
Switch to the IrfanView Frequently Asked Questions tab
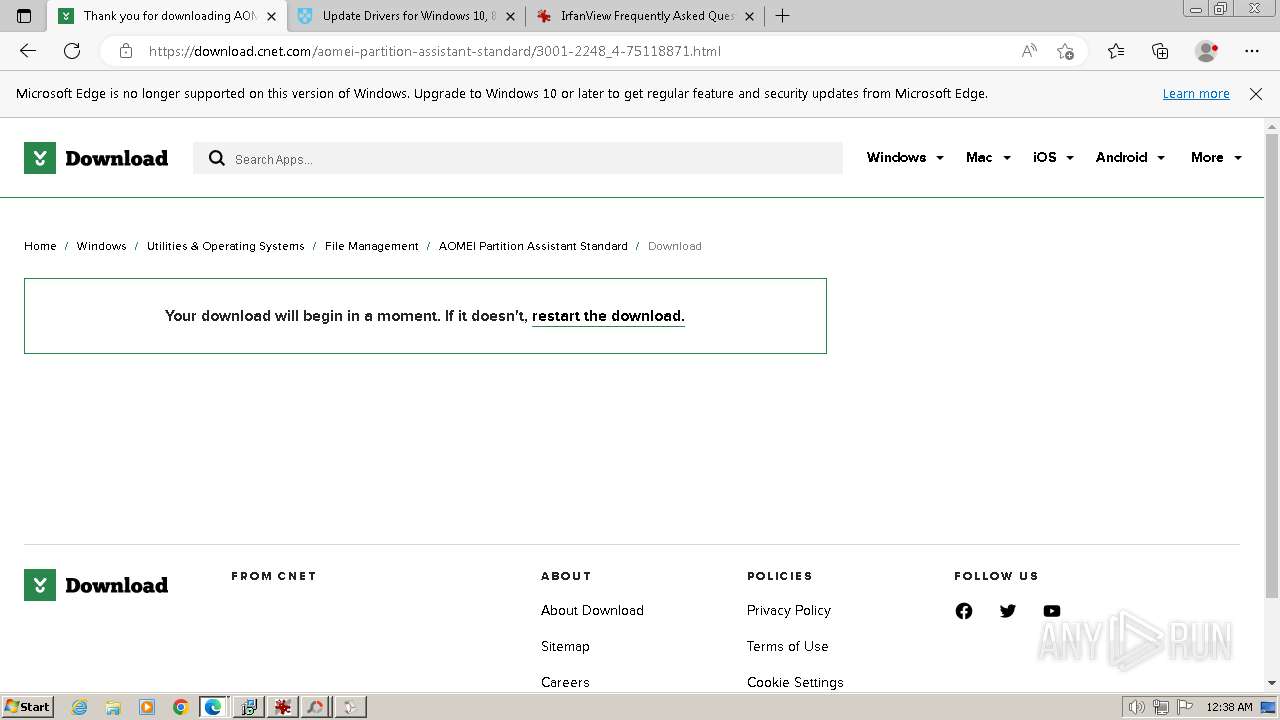tap(646, 16)
